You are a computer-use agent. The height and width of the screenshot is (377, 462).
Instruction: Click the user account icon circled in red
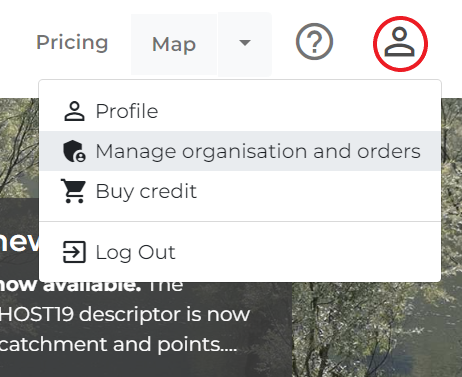coord(400,43)
